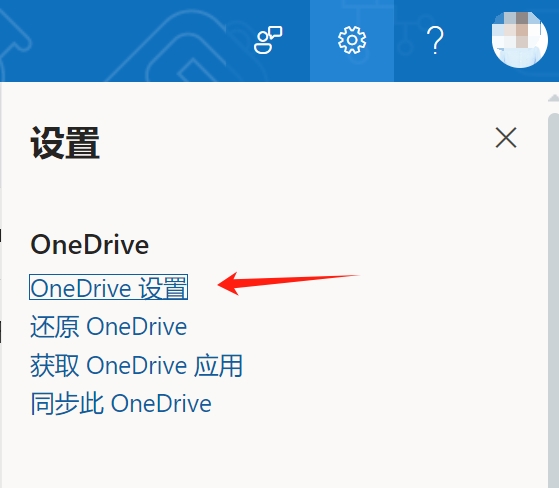Viewport: 559px width, 488px height.
Task: Open OneDrive 设置 link
Action: [x=108, y=287]
